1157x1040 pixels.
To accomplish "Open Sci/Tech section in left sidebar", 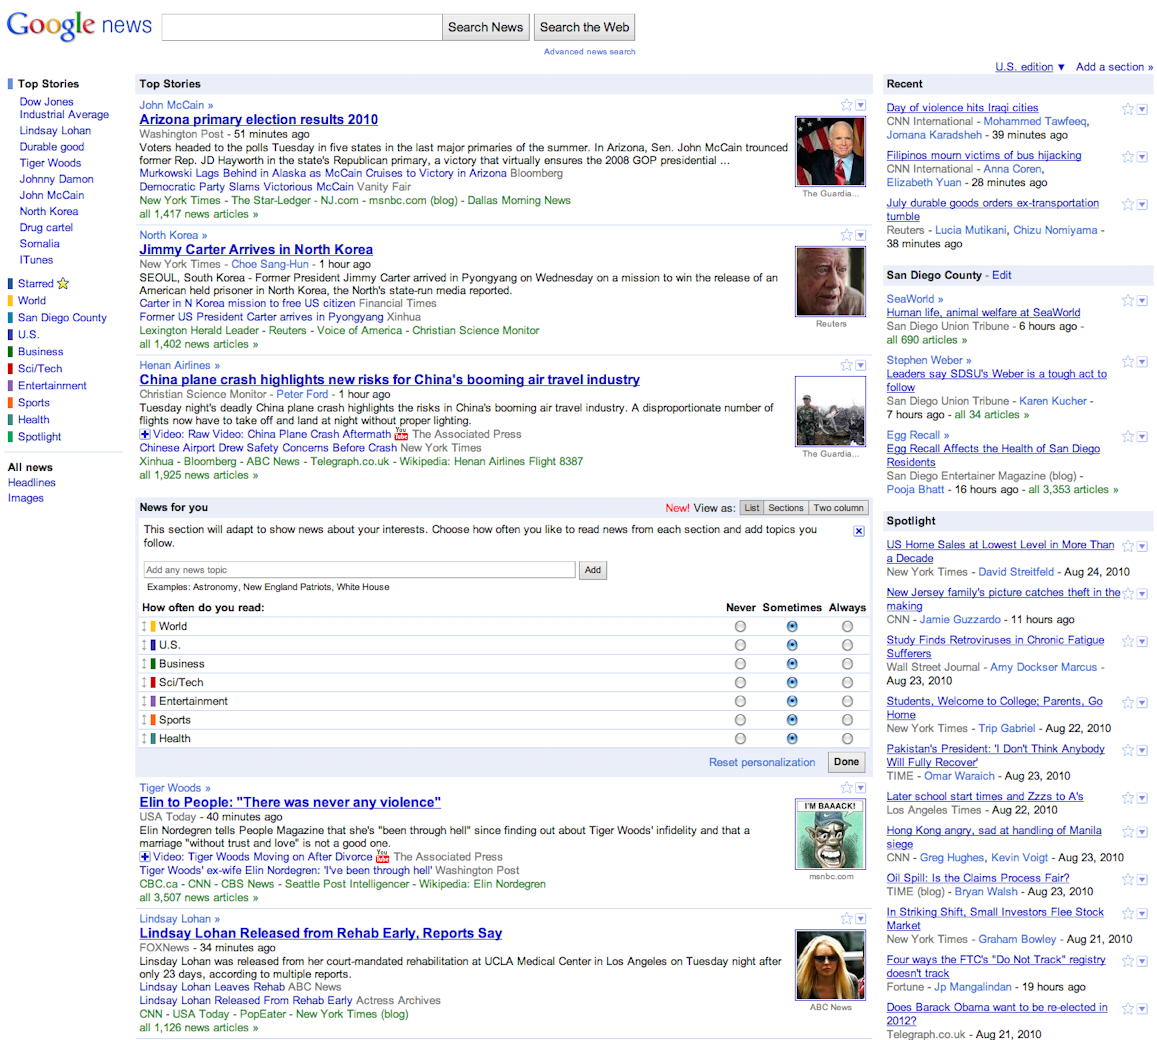I will click(40, 369).
